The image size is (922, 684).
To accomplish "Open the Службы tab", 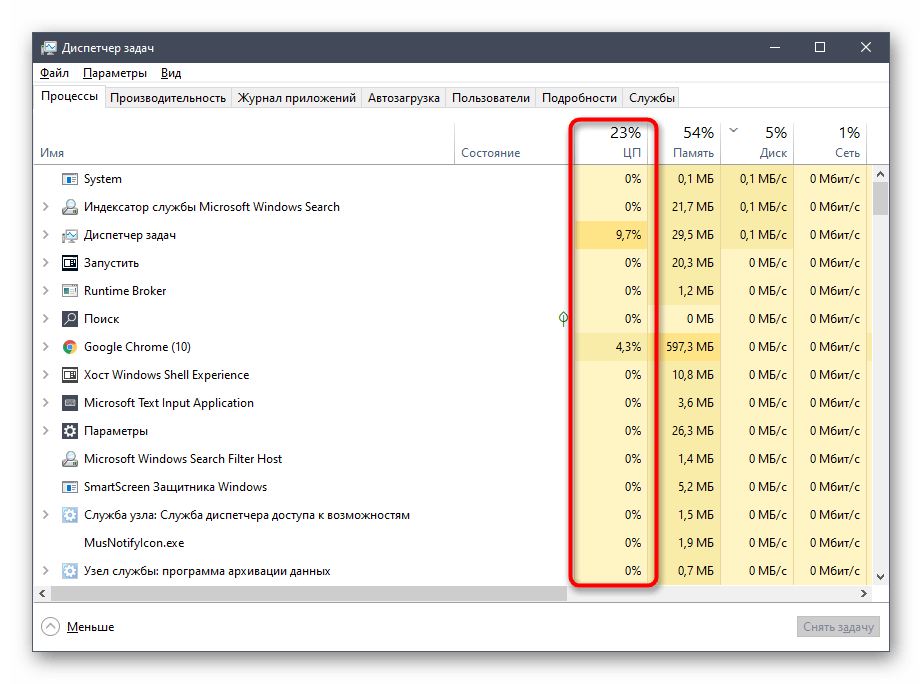I will click(x=652, y=98).
